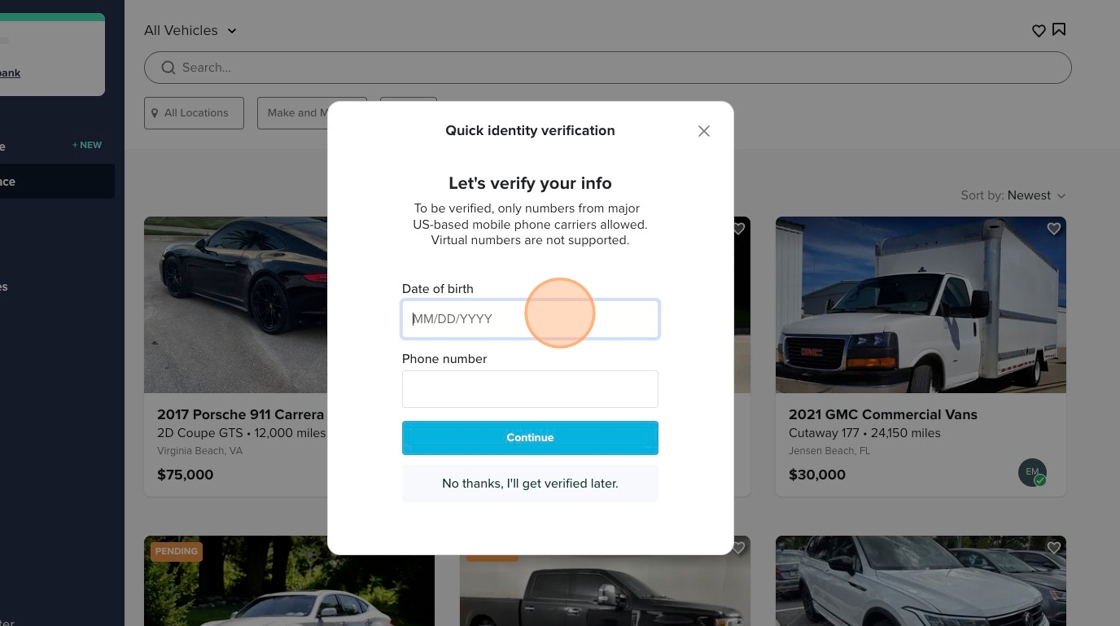Open saved items bookmark icon

tap(1059, 30)
